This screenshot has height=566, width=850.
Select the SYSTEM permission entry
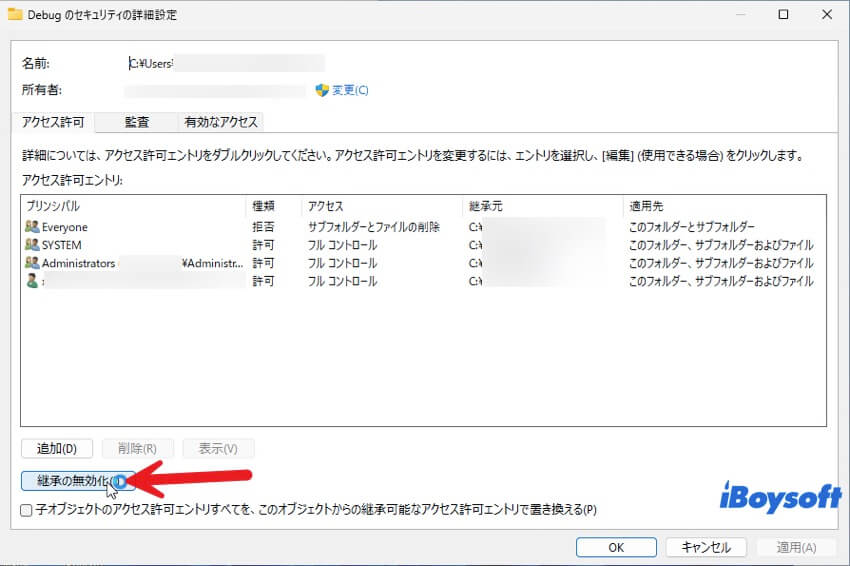(x=423, y=245)
